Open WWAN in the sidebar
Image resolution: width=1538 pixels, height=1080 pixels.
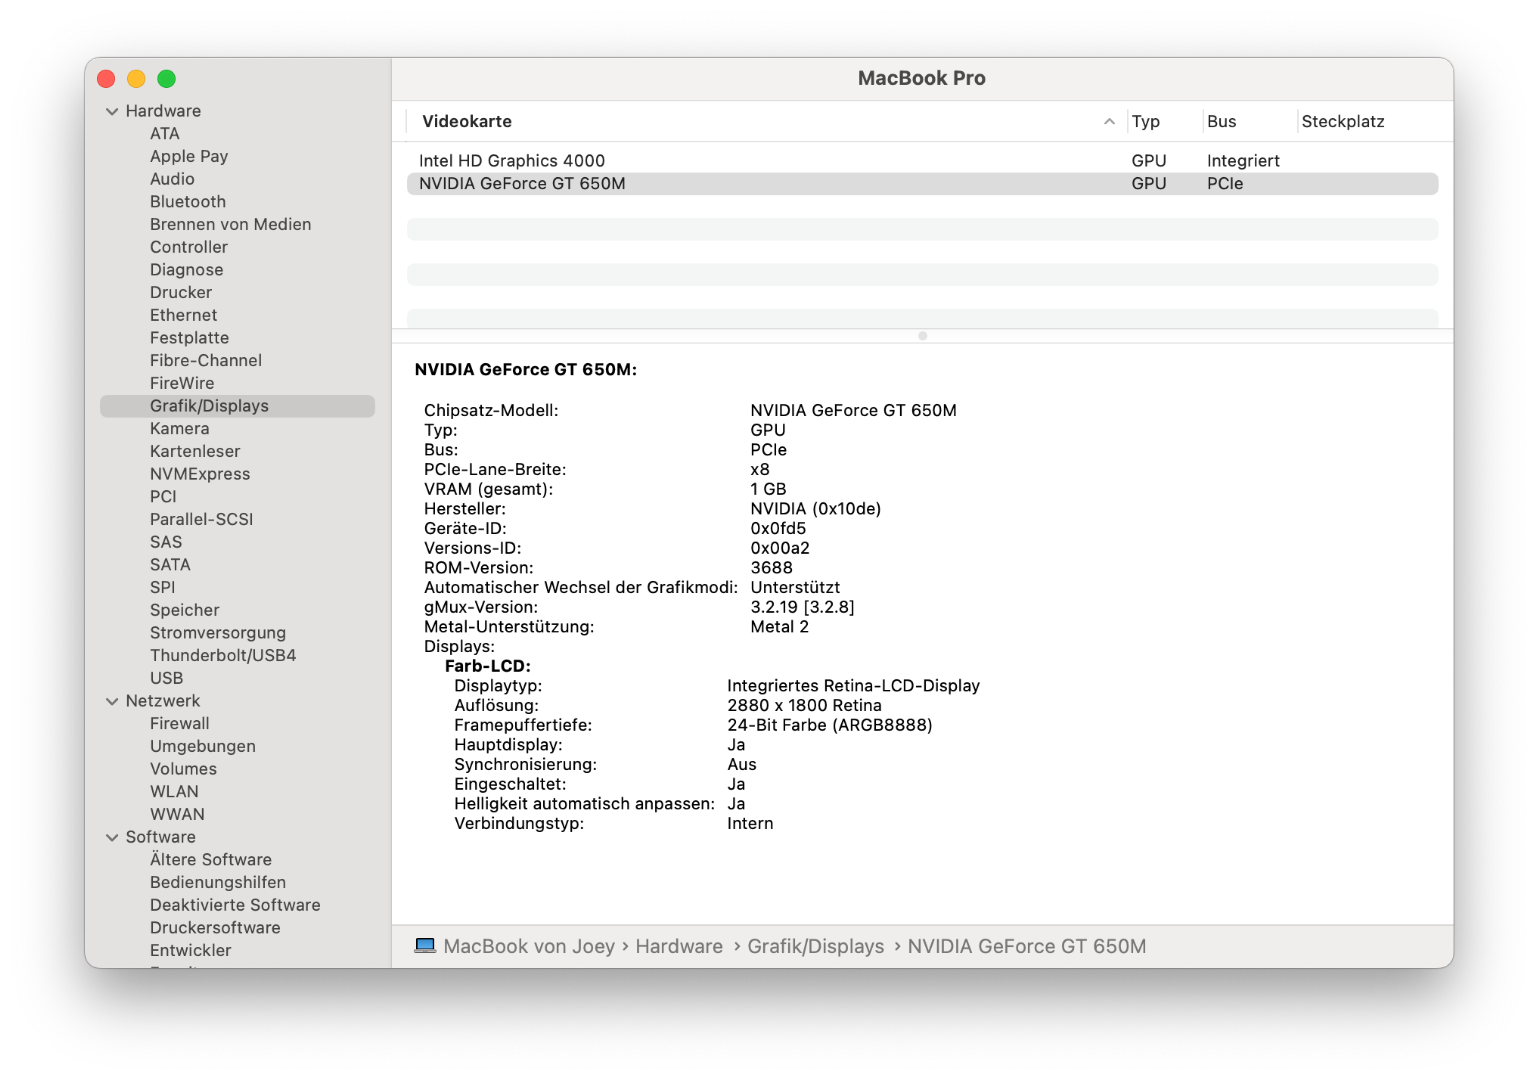coord(177,815)
